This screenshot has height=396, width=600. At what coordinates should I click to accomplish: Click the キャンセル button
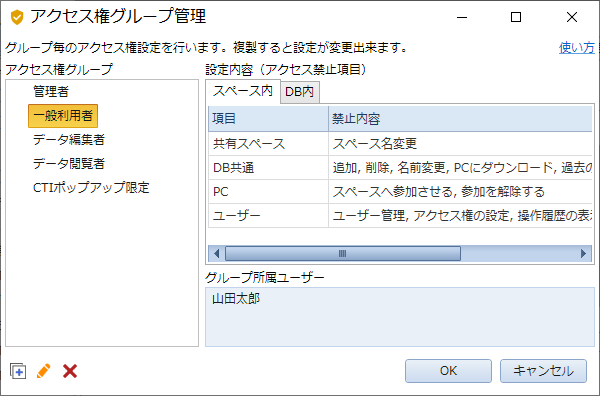(x=543, y=371)
